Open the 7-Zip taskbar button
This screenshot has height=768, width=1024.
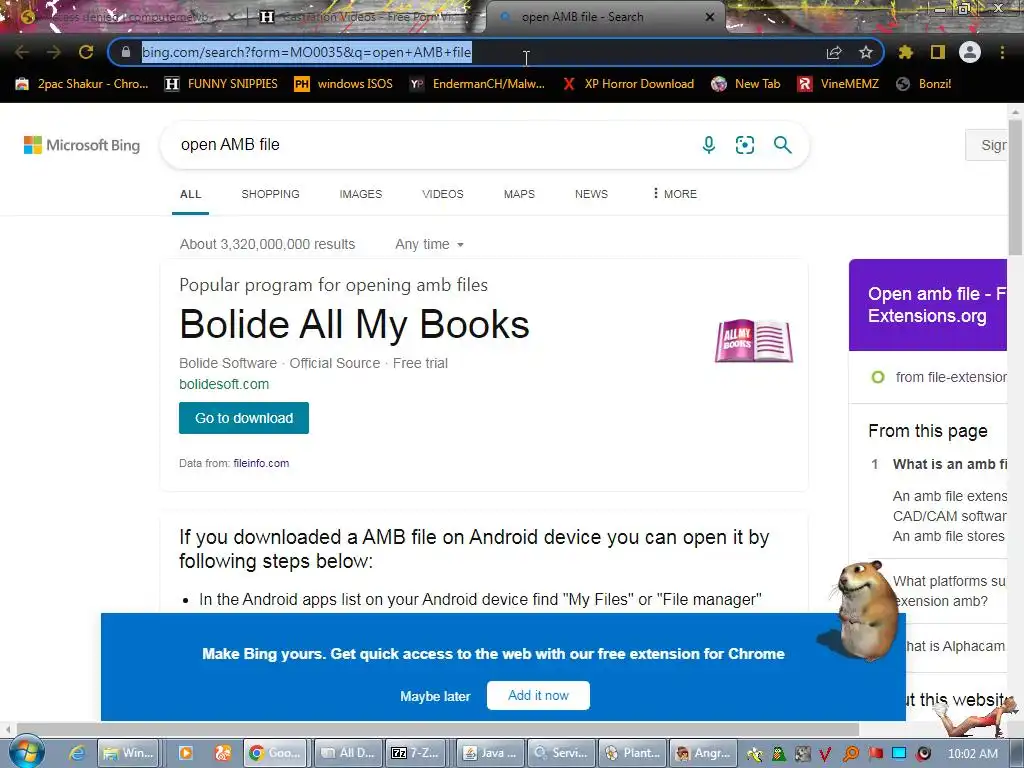(x=415, y=753)
